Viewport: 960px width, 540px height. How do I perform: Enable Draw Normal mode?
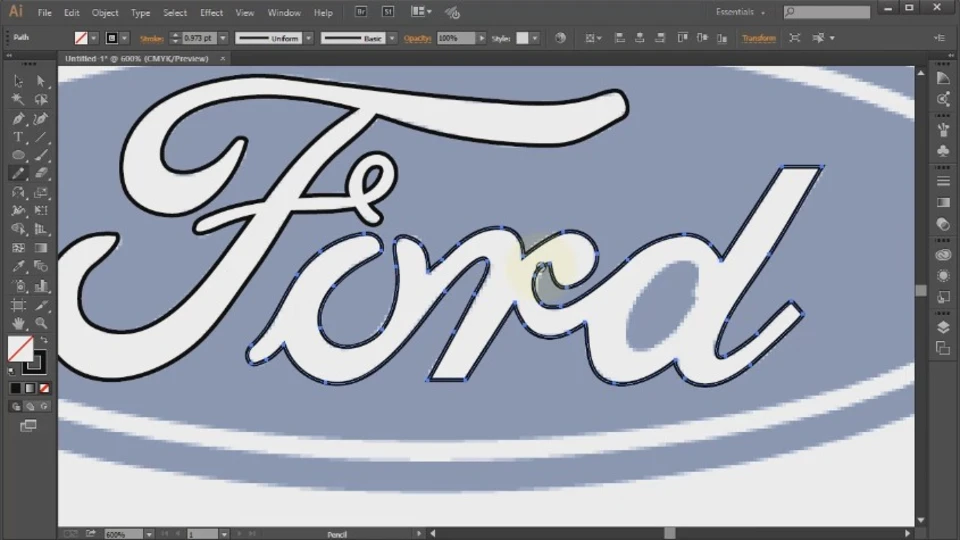tap(15, 406)
